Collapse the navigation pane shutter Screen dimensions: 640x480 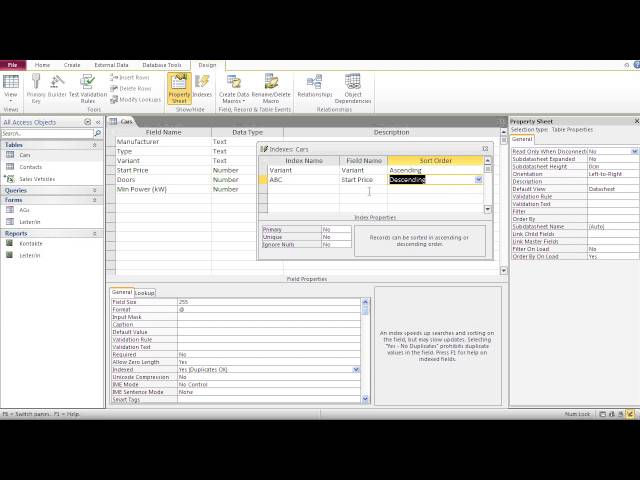click(x=98, y=122)
